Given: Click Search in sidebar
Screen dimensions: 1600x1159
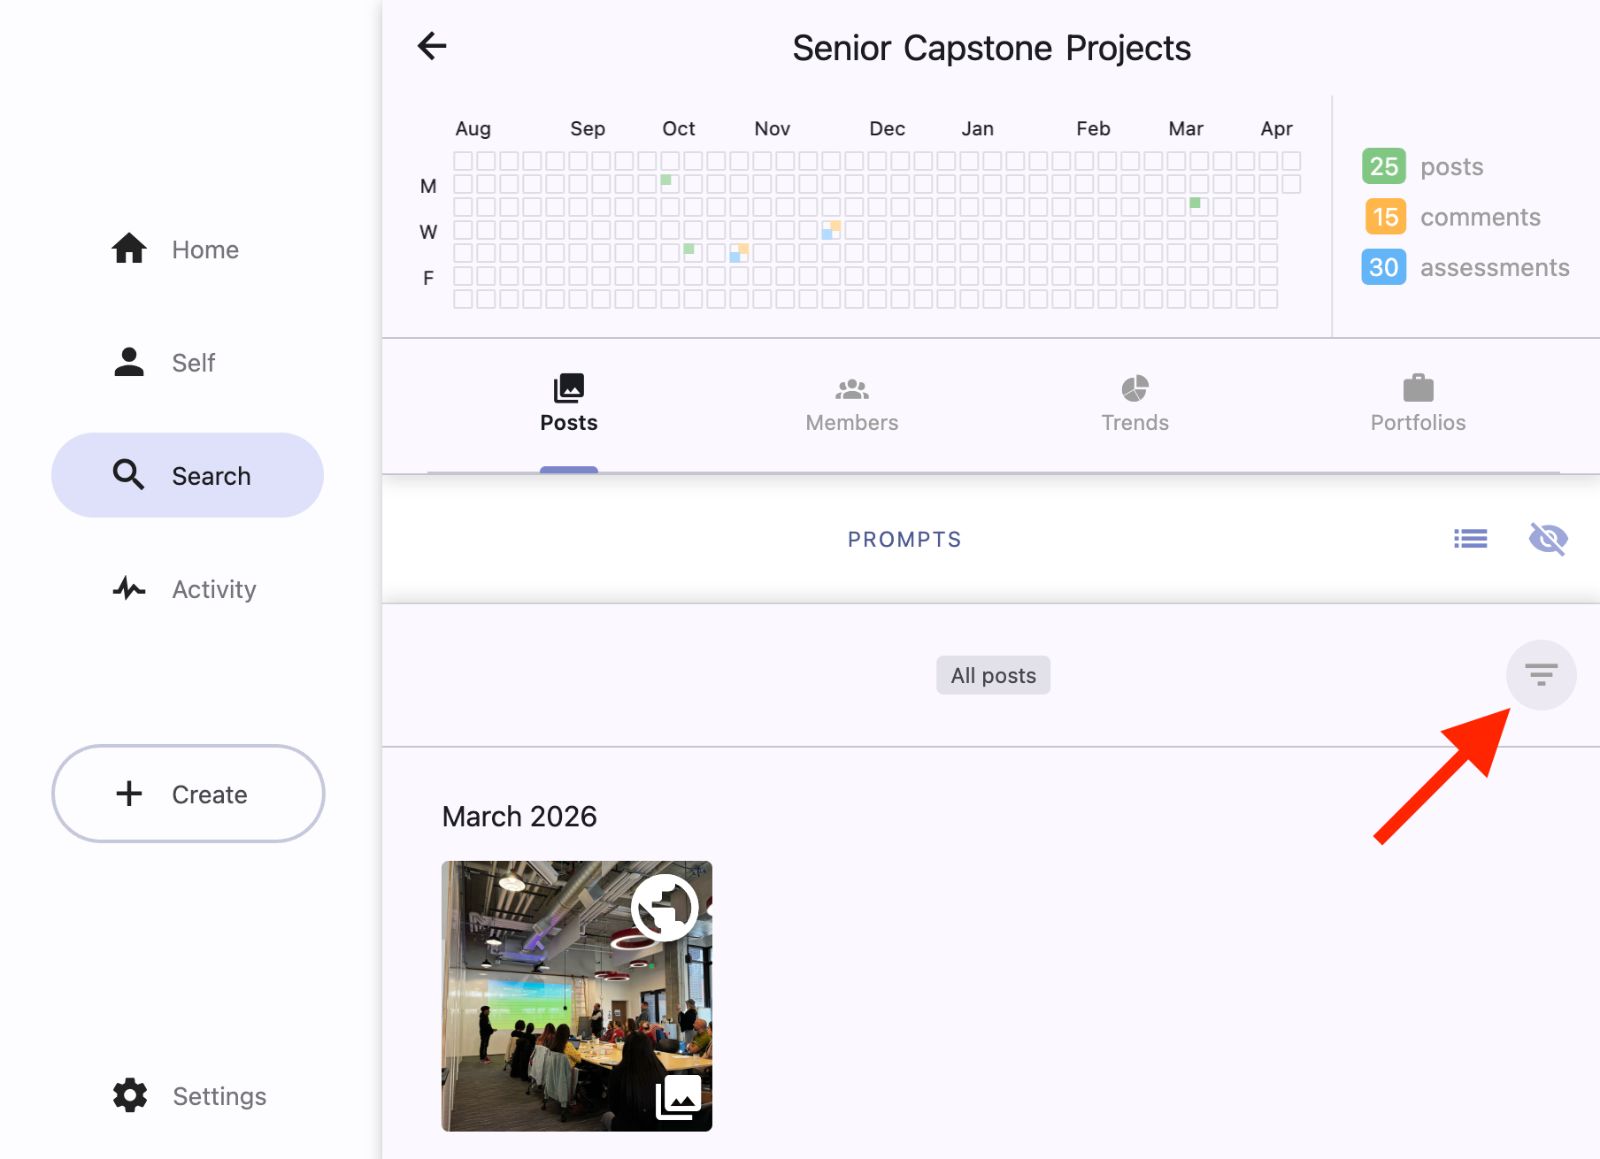Looking at the screenshot, I should (187, 475).
